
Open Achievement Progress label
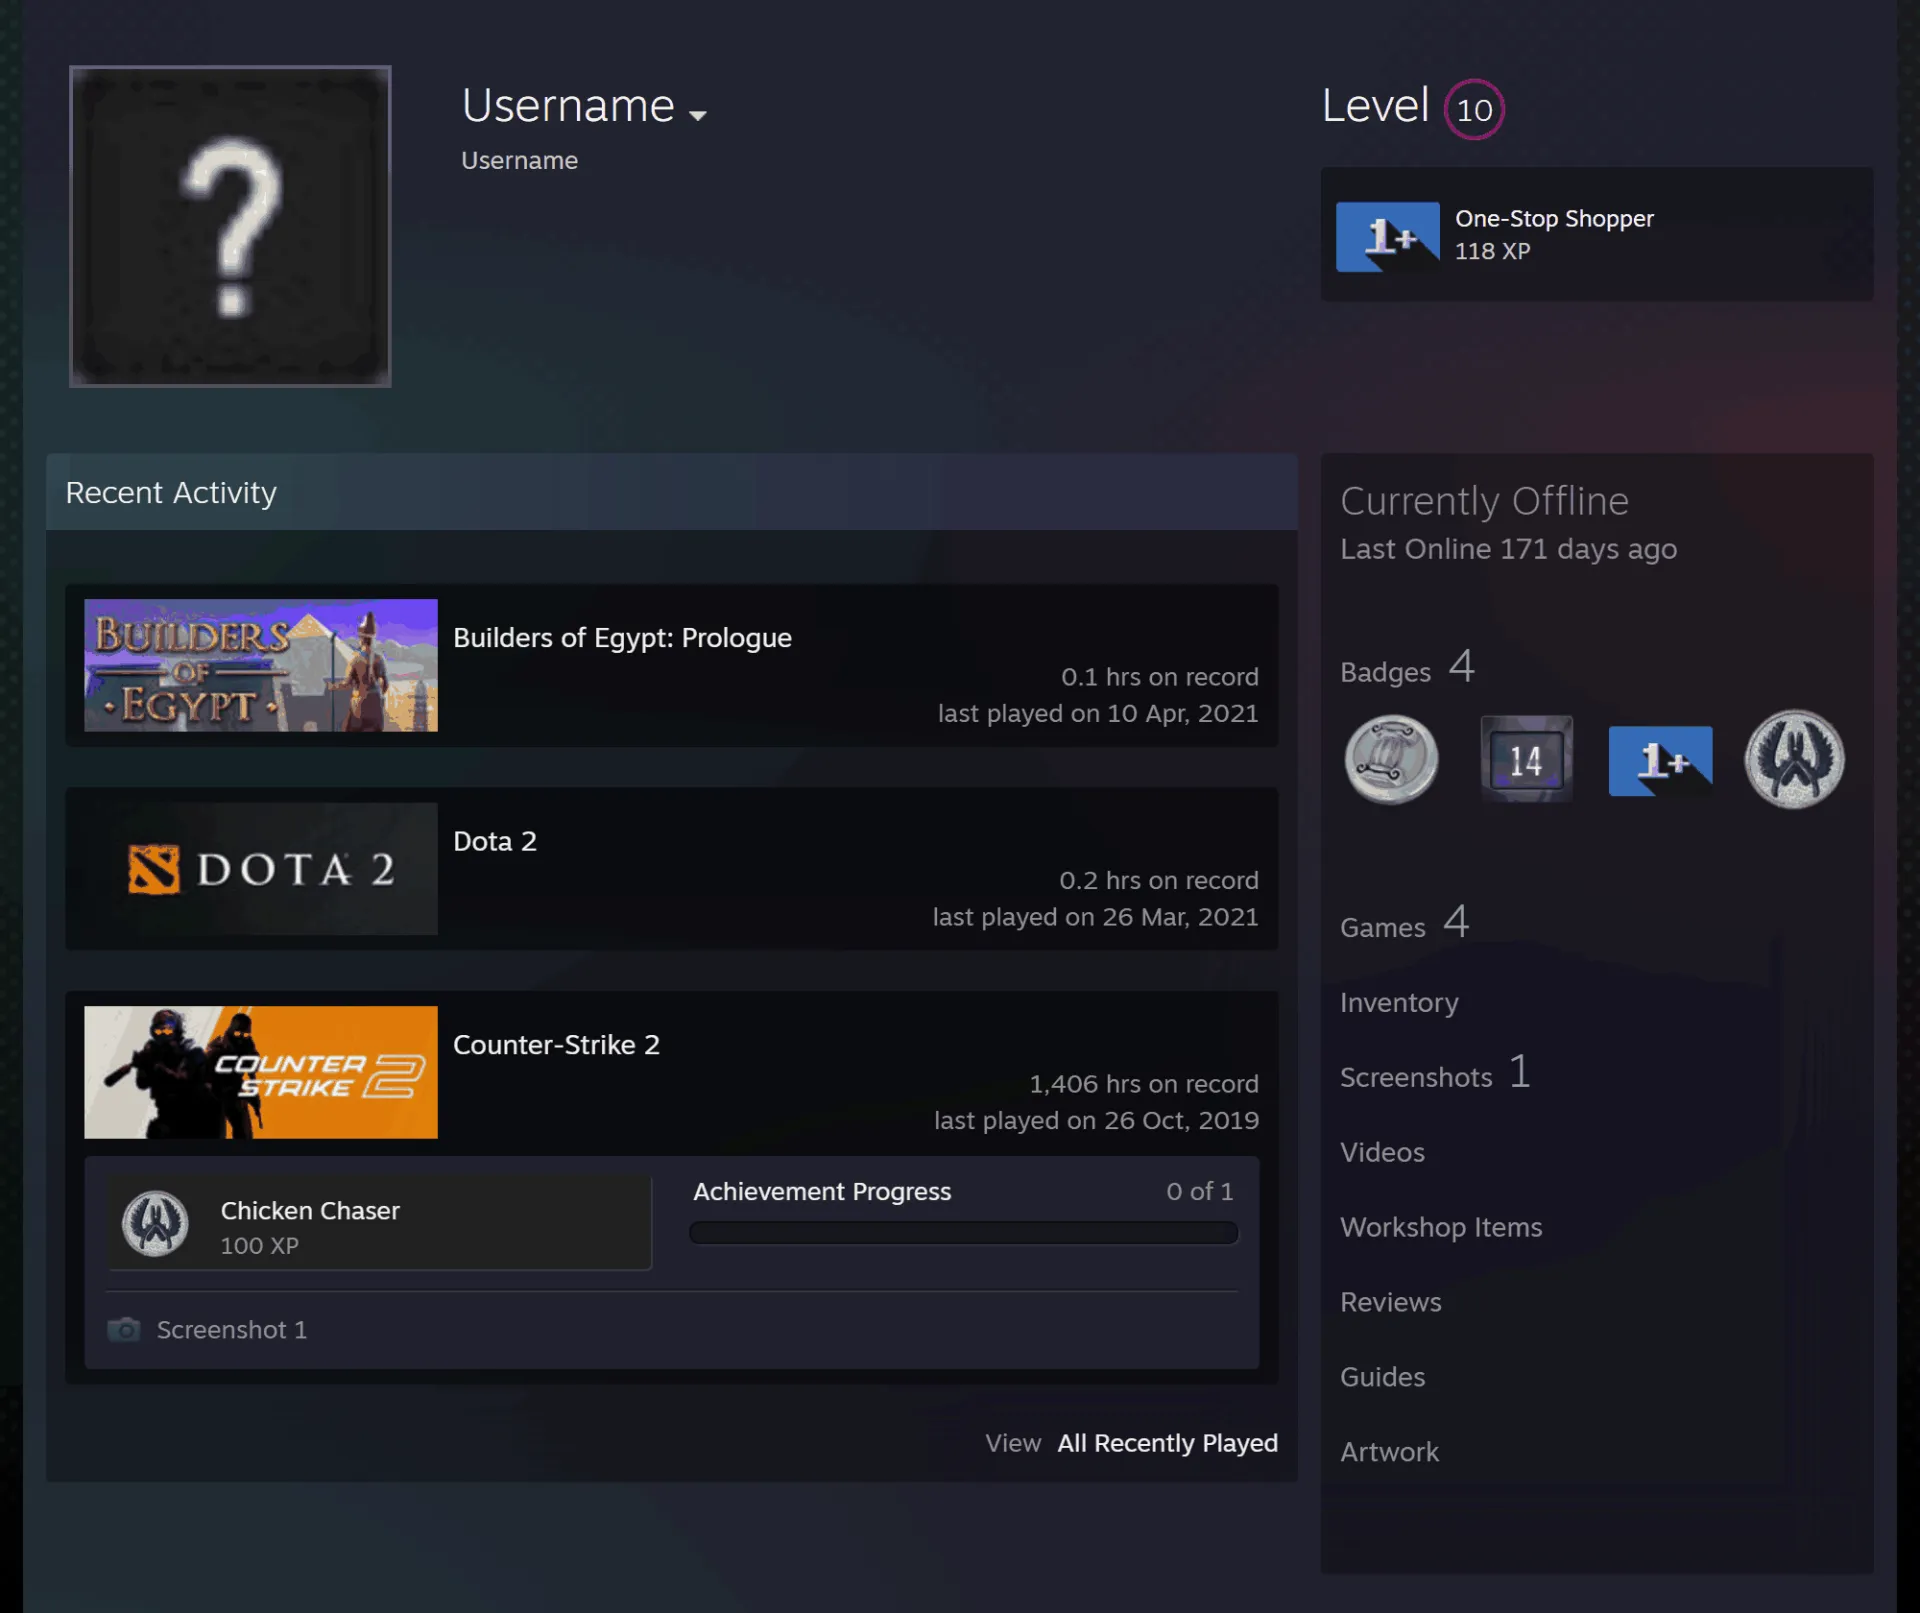[822, 1192]
